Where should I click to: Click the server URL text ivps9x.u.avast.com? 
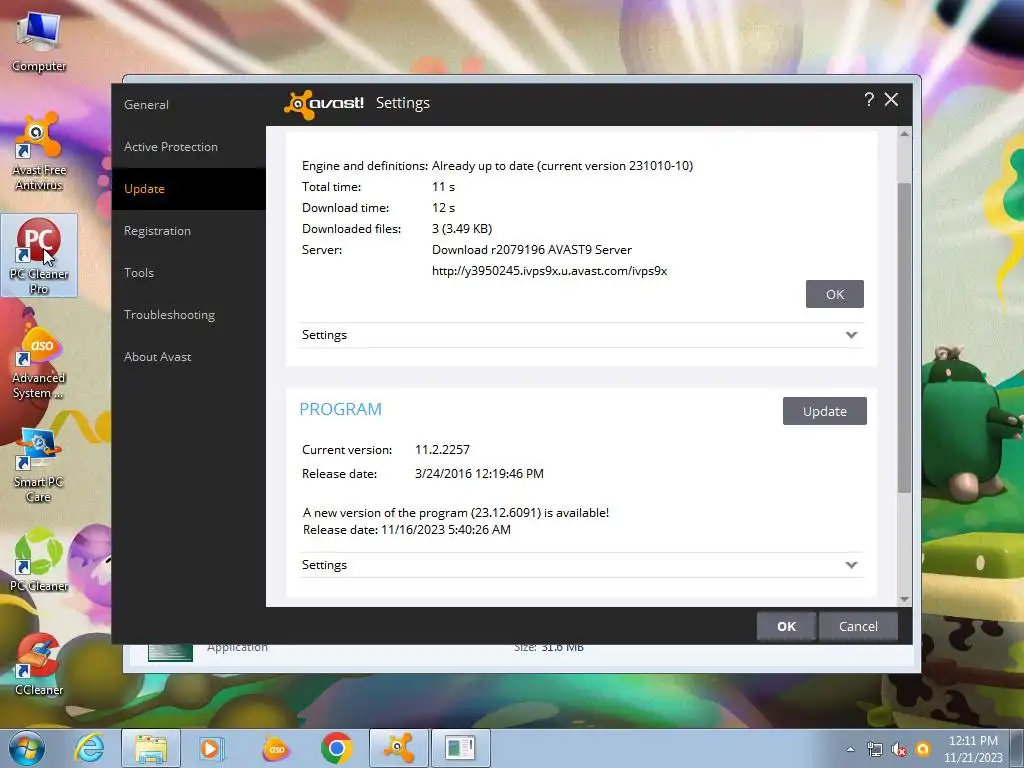pyautogui.click(x=549, y=271)
